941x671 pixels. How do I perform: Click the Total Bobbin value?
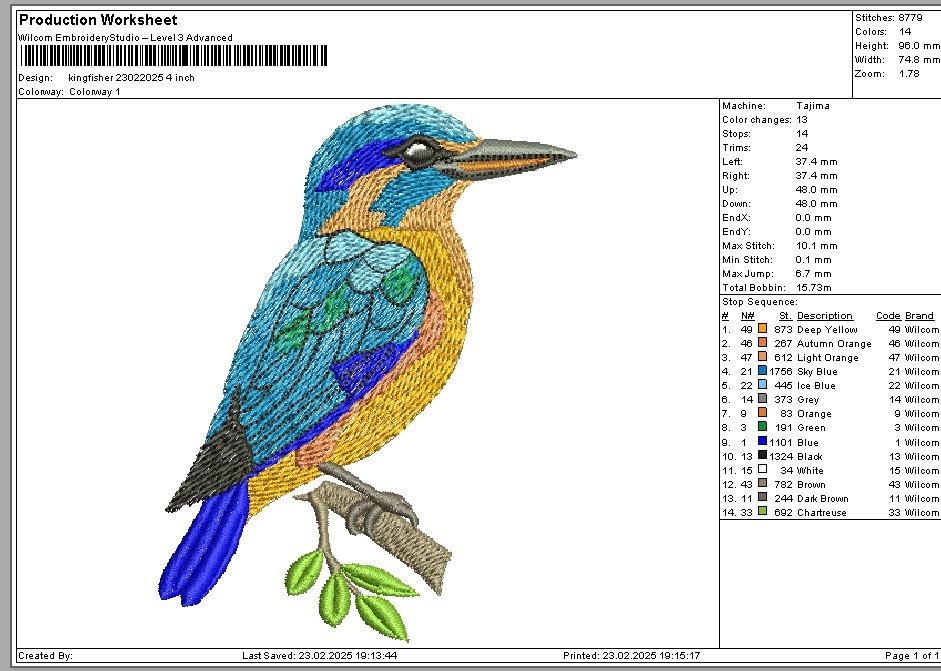[813, 287]
